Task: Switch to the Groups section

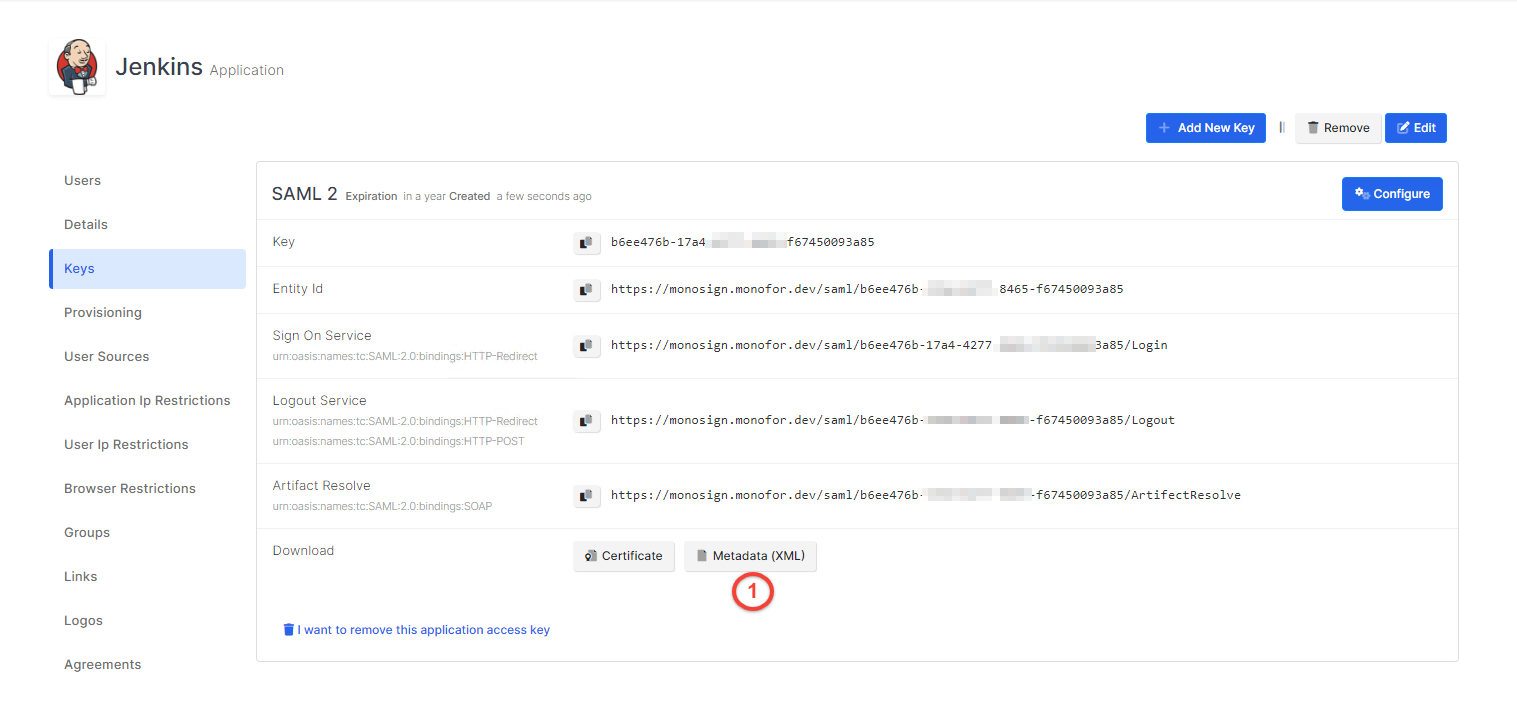Action: point(87,533)
